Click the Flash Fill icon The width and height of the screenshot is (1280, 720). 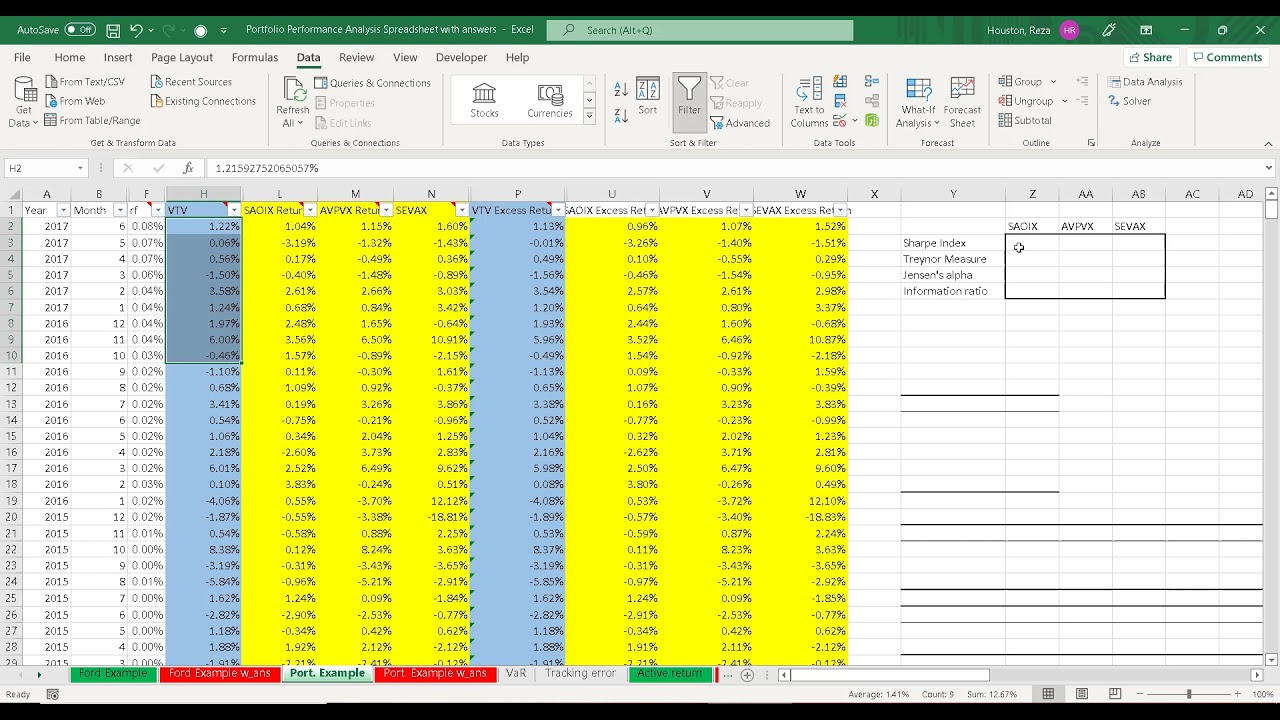click(x=840, y=82)
